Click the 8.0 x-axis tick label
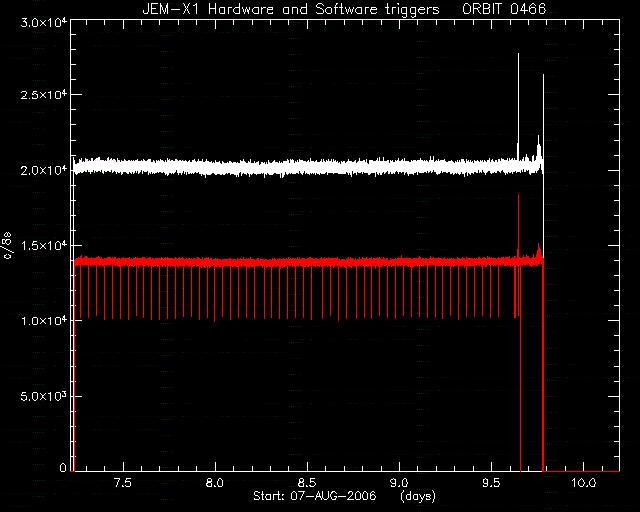The width and height of the screenshot is (640, 512). click(214, 483)
